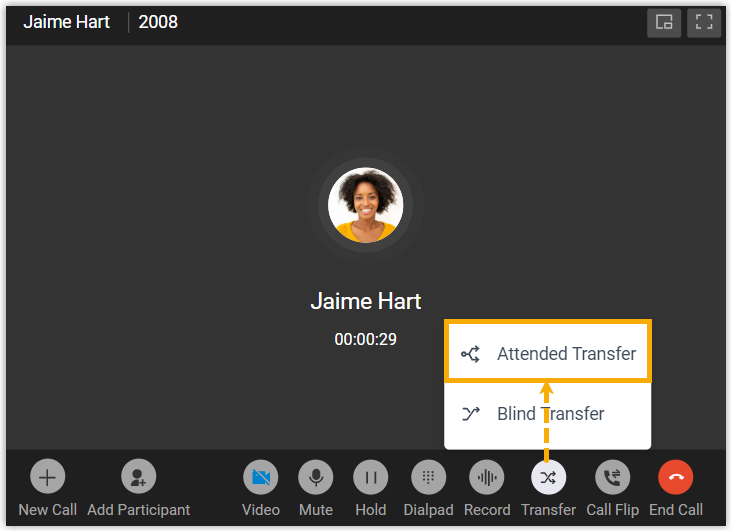Click Jaime Hart's avatar photo

coord(366,205)
